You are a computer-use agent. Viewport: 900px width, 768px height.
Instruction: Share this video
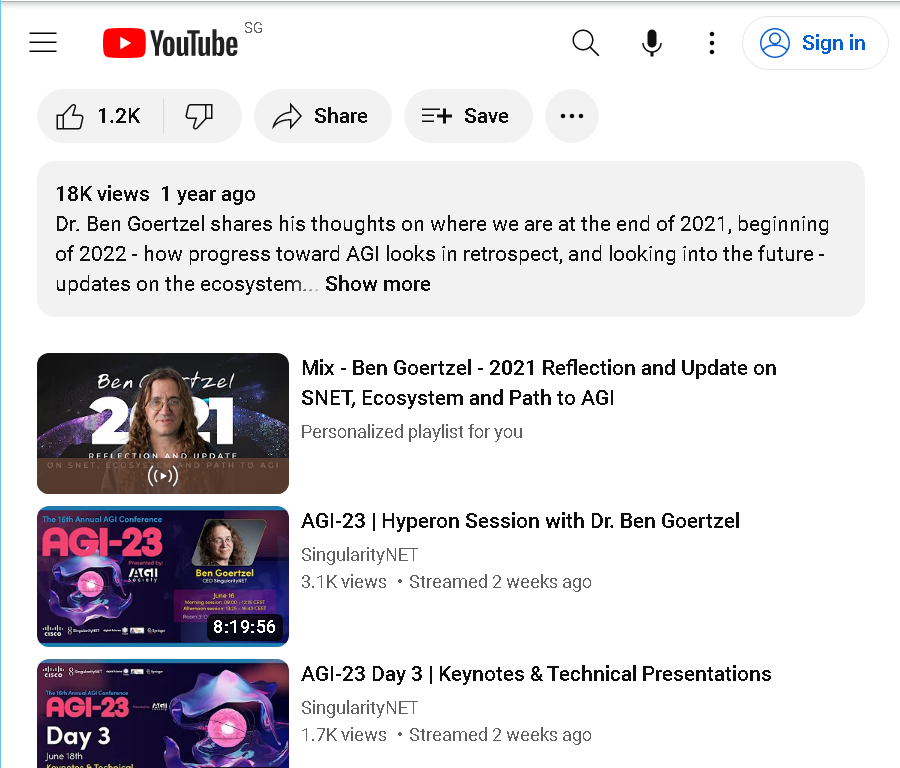323,116
